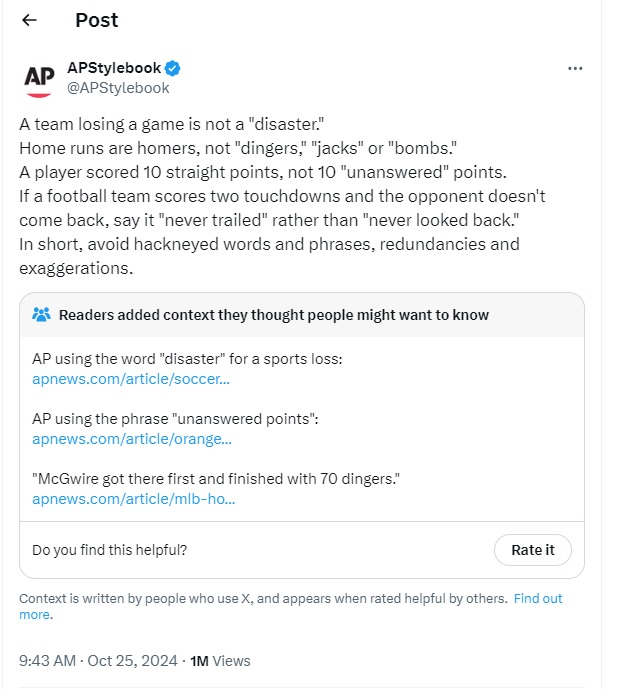
Task: Click the readers added context header
Action: (x=274, y=315)
